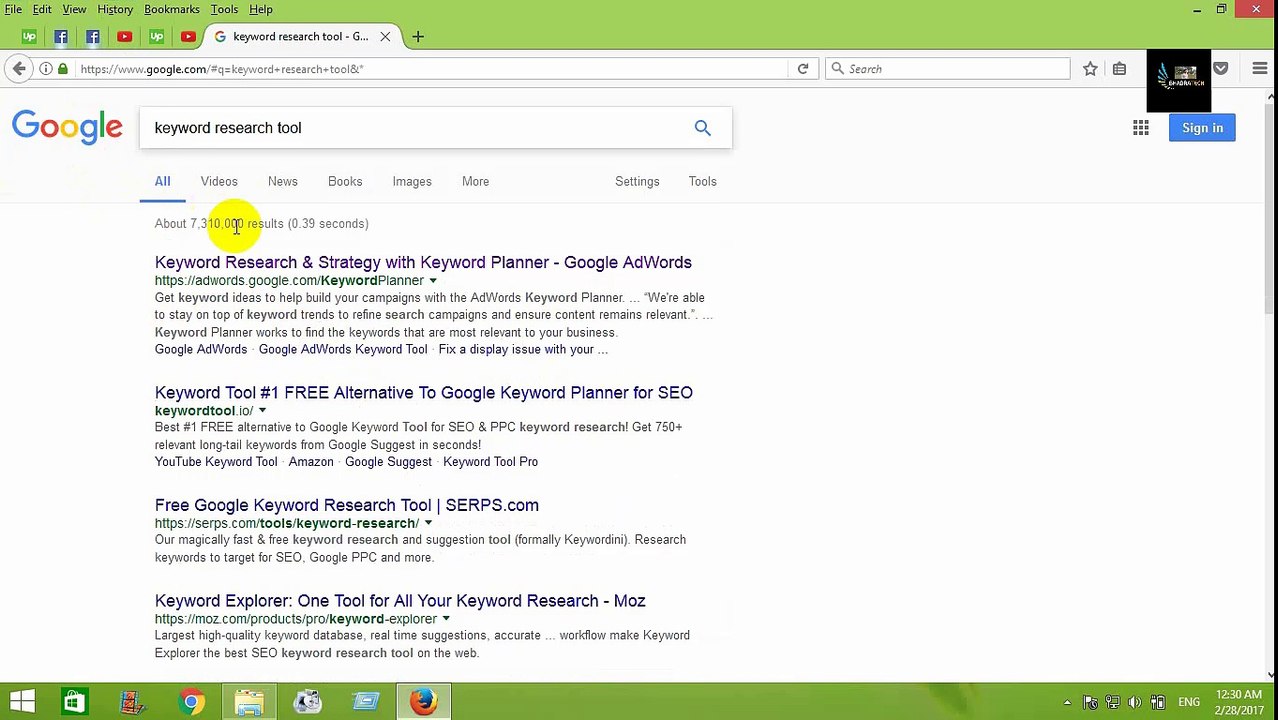Open Keyword Research & Strategy with Keyword Planner result

click(423, 262)
